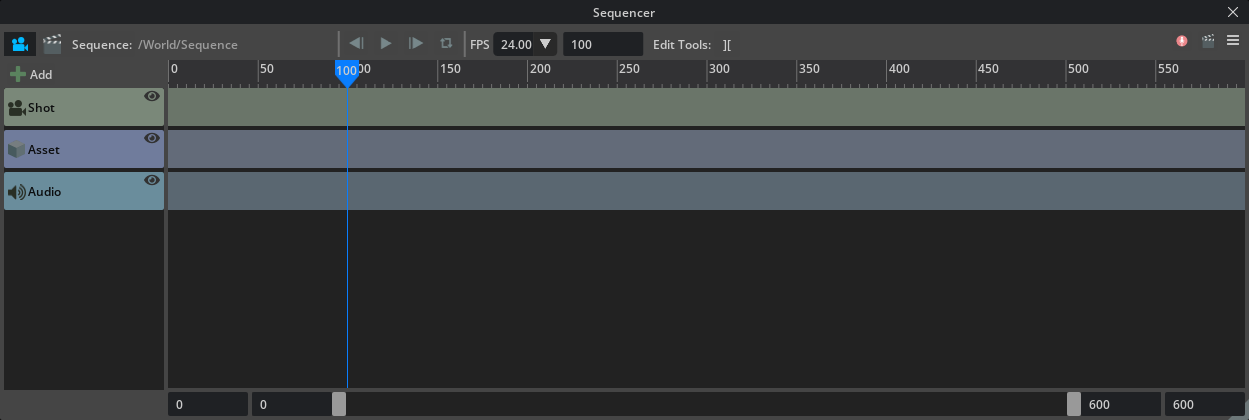The width and height of the screenshot is (1249, 420).
Task: Toggle loop playback
Action: click(x=446, y=43)
